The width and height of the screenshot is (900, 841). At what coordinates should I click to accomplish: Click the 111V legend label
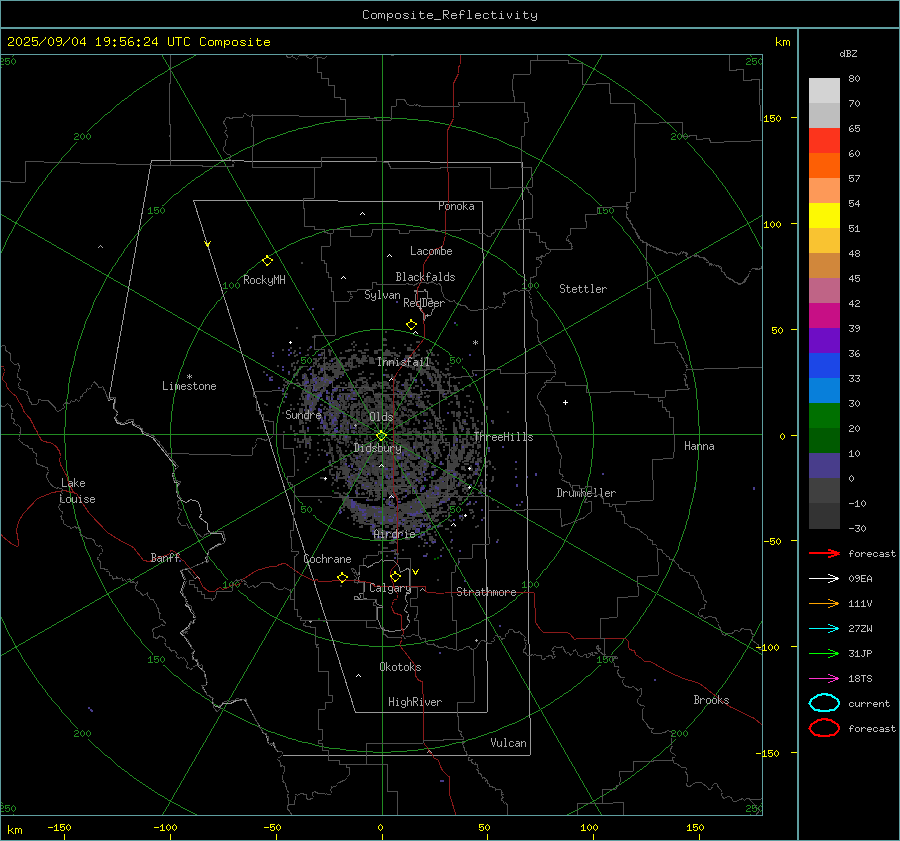point(860,603)
